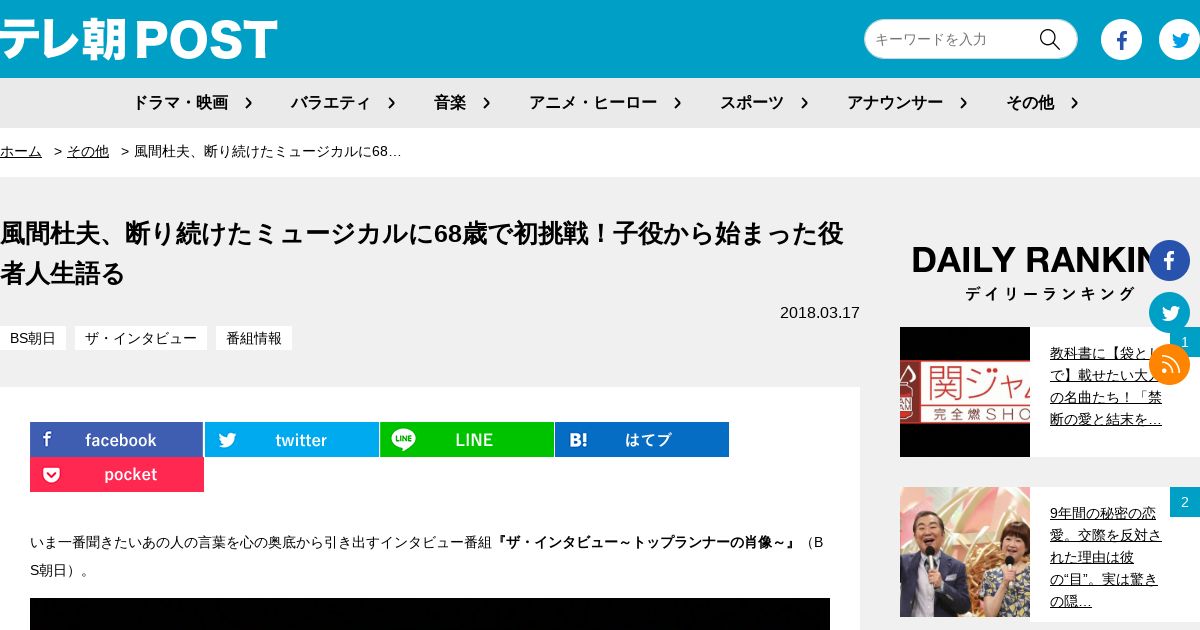Click the BS朝日 tag
The image size is (1200, 630).
[x=33, y=338]
